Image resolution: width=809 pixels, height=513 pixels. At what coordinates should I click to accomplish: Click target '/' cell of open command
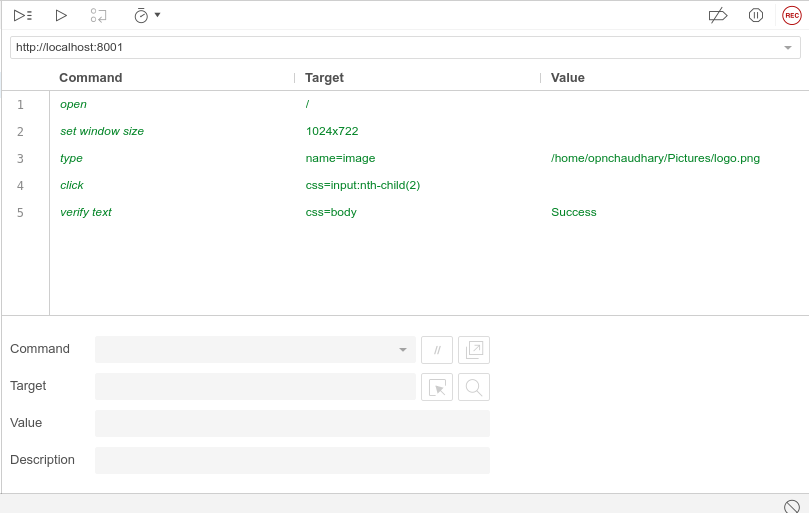point(307,104)
